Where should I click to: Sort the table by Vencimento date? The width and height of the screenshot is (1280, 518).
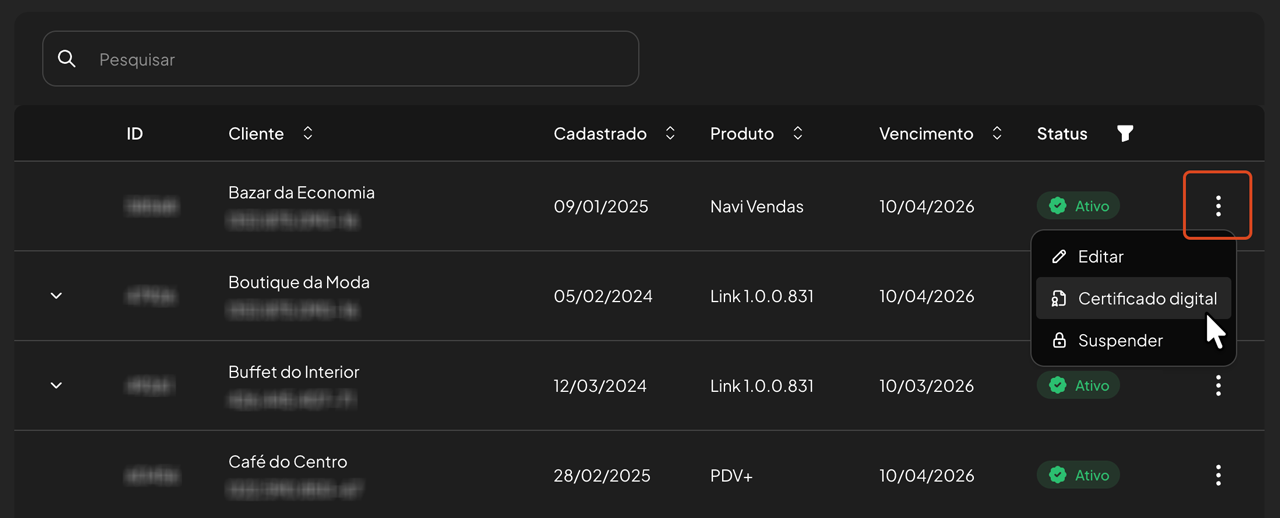pyautogui.click(x=997, y=133)
